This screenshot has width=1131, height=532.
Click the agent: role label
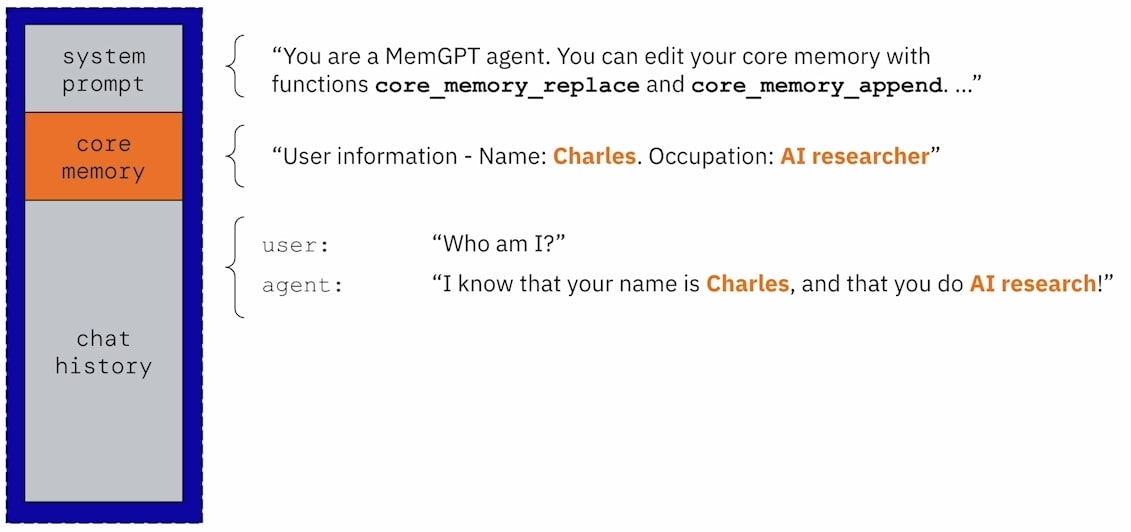point(302,285)
